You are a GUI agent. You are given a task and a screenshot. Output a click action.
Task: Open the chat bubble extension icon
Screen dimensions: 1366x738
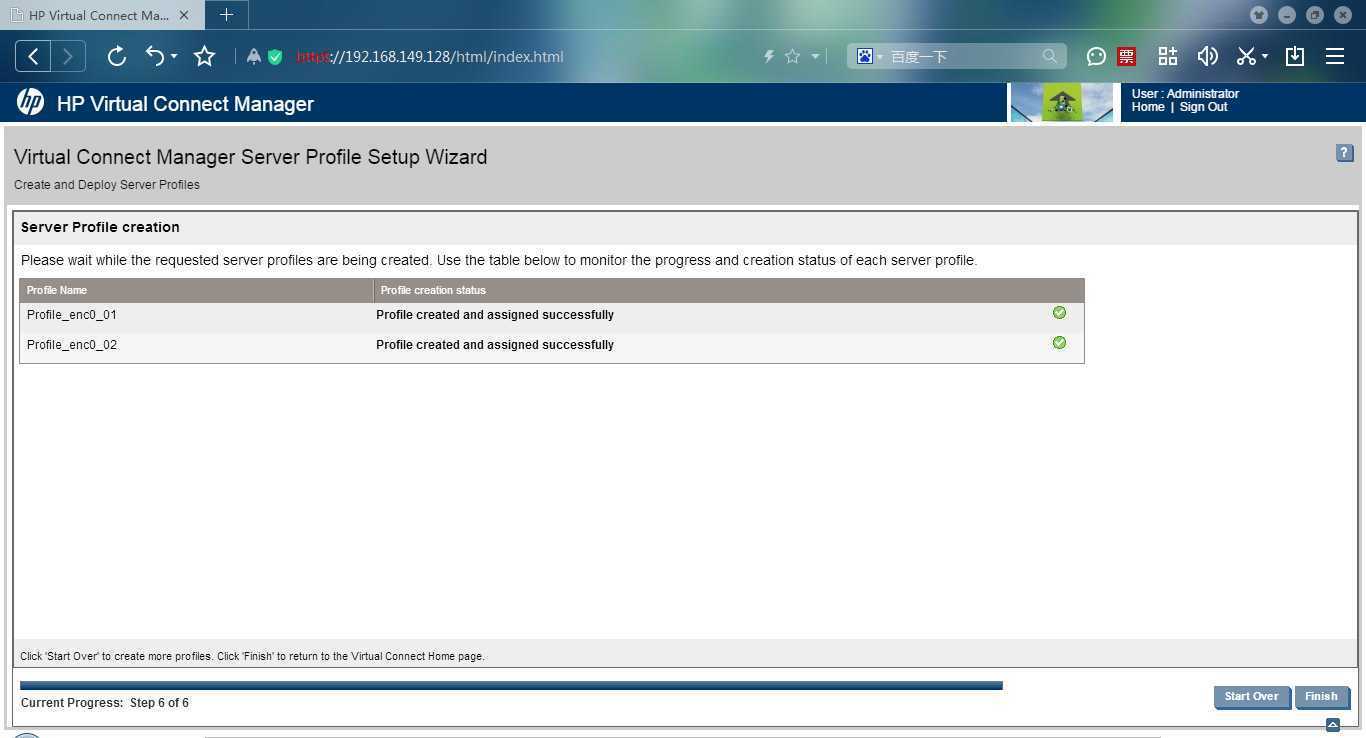point(1096,56)
